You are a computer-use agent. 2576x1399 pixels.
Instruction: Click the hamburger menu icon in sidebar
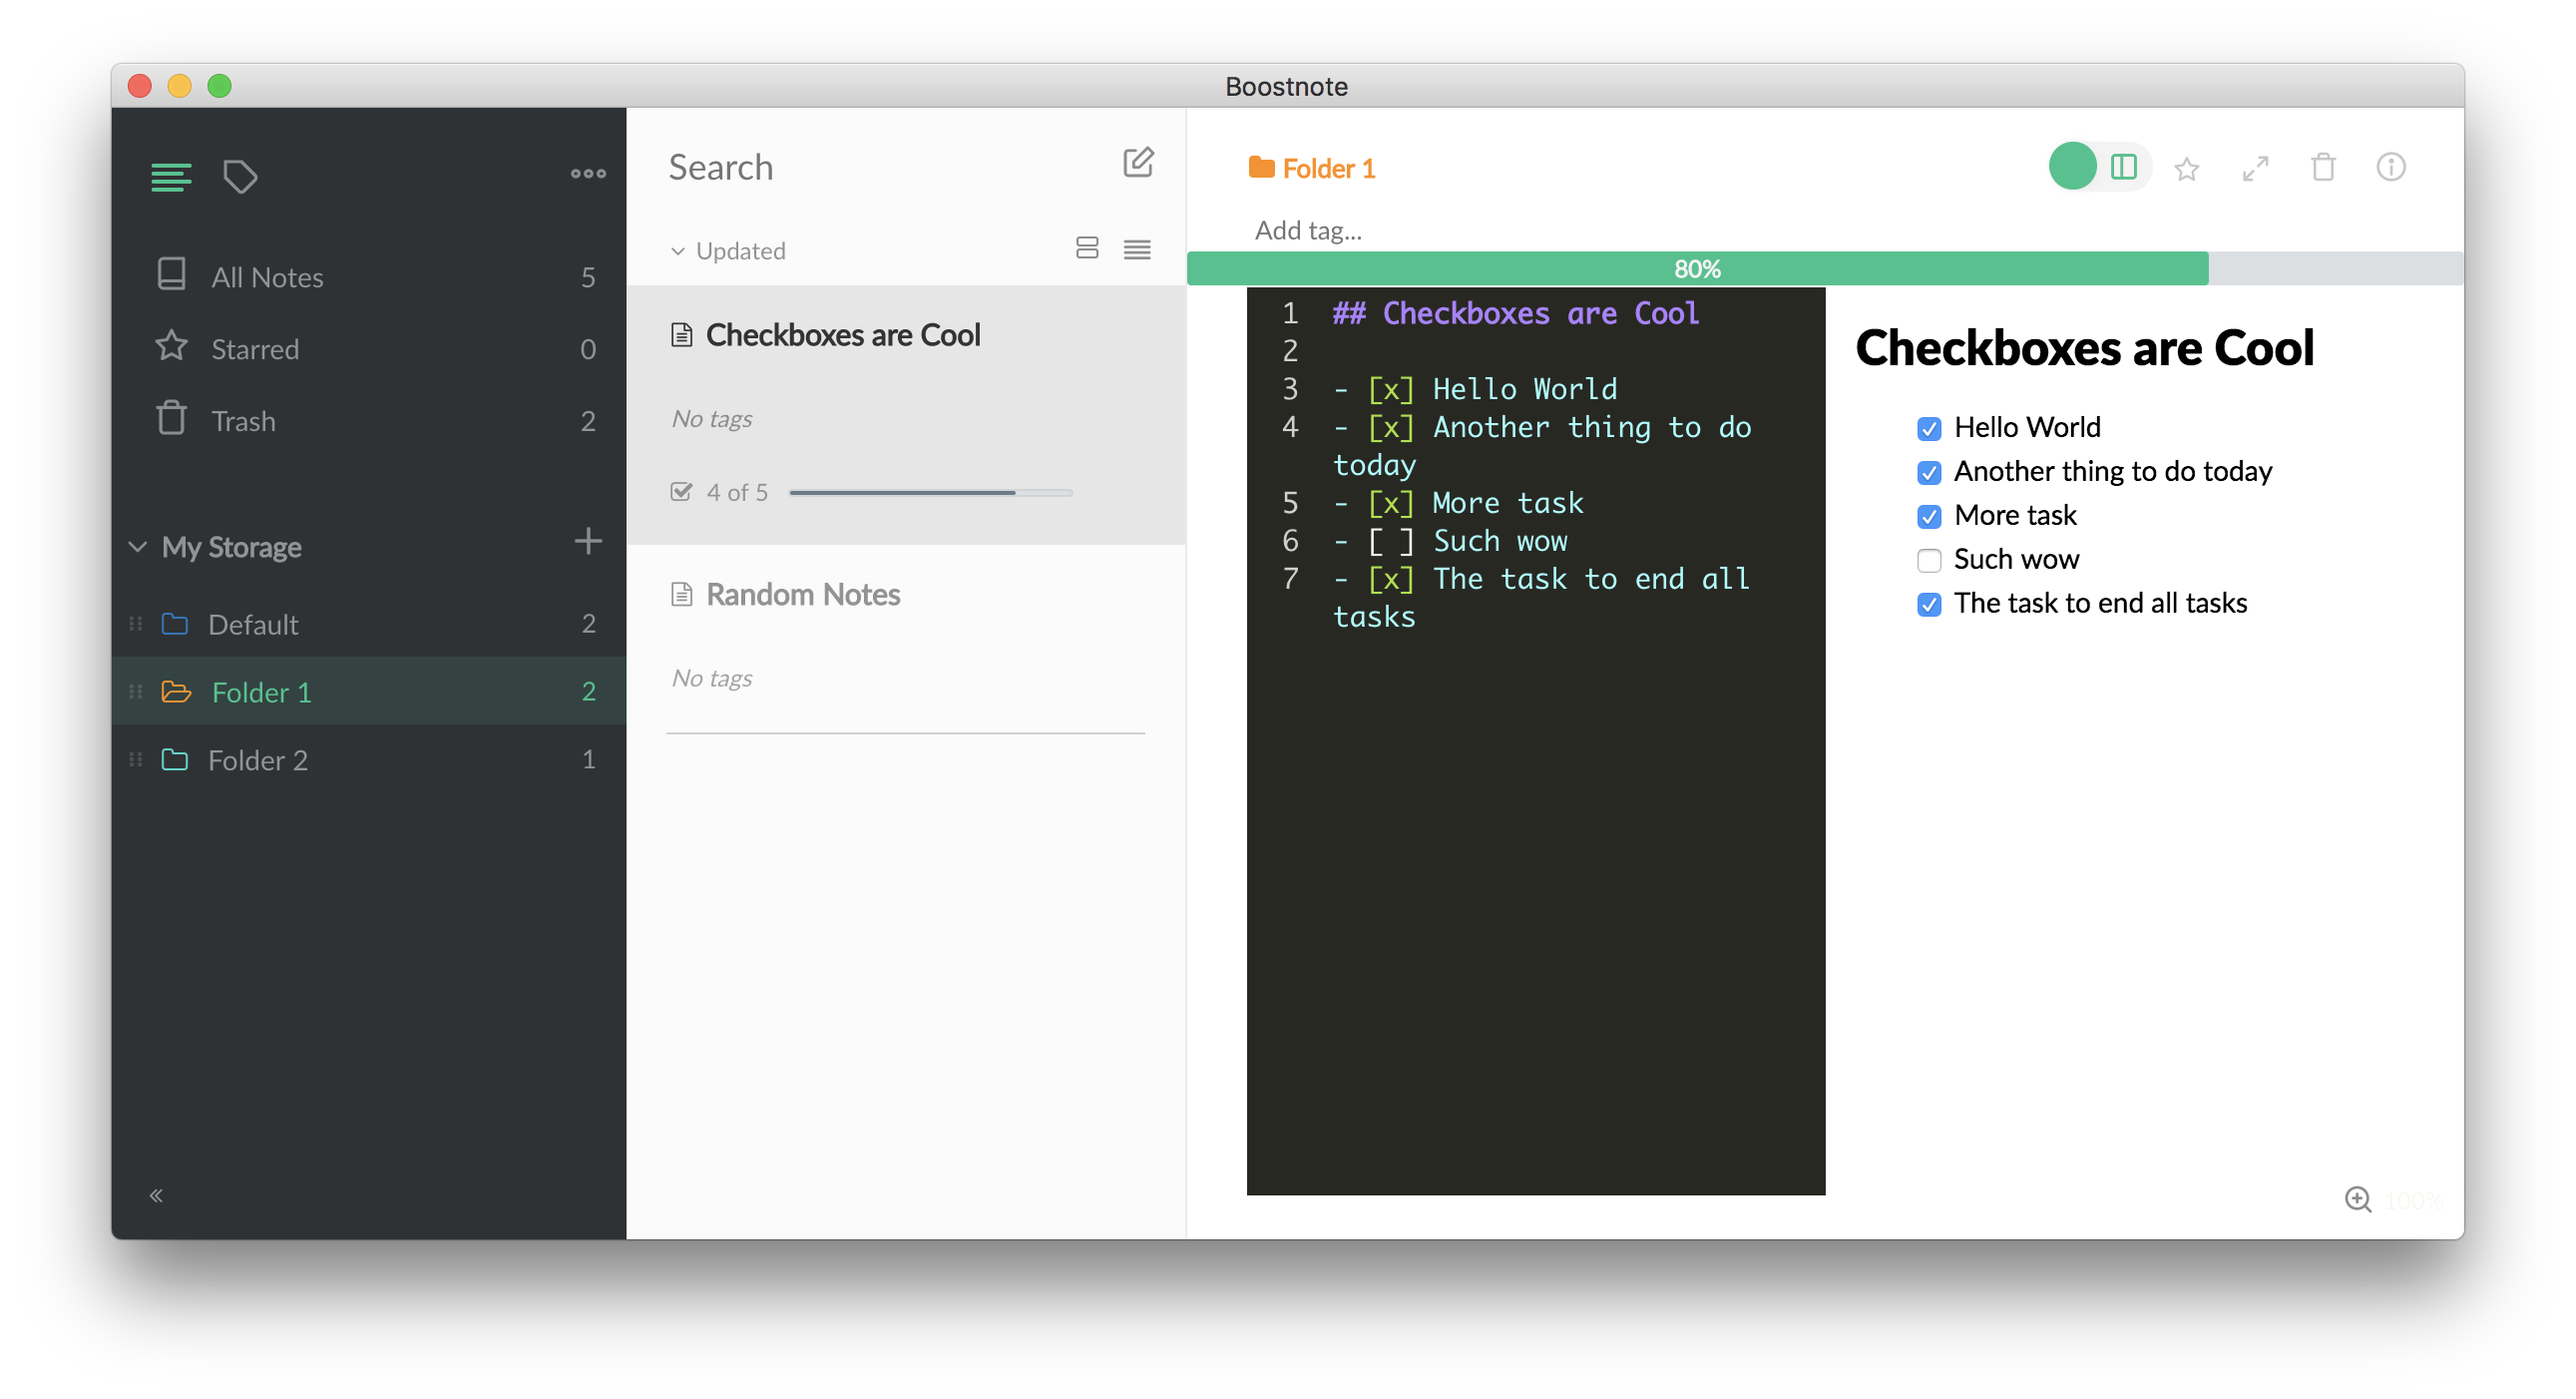(x=171, y=176)
